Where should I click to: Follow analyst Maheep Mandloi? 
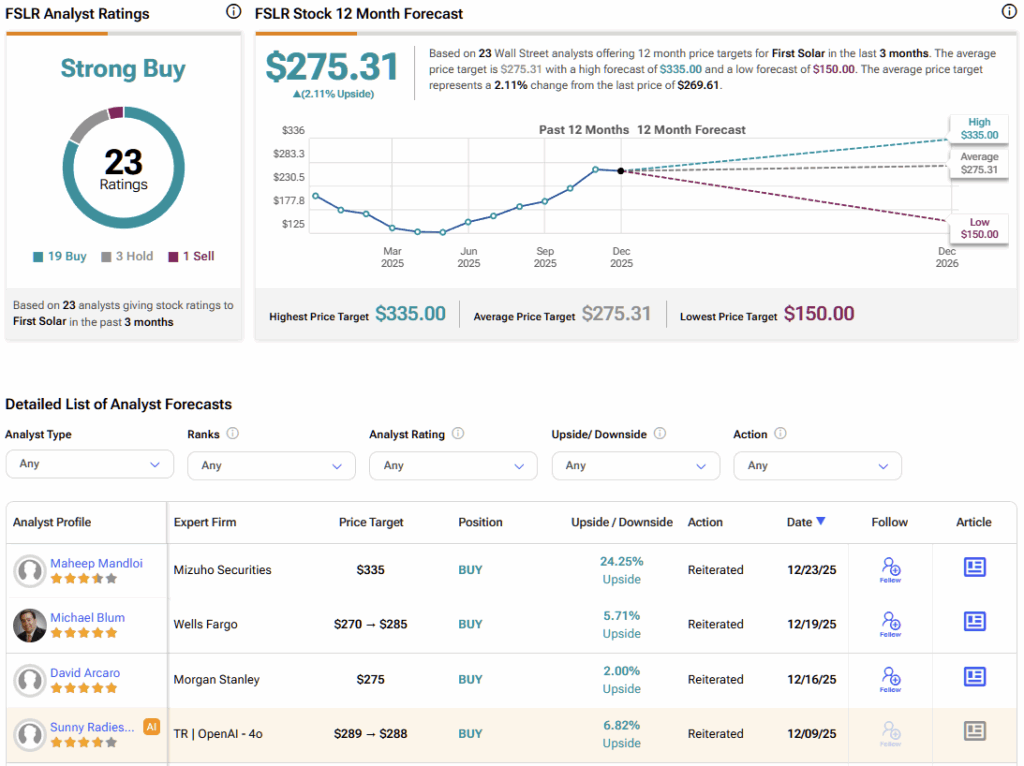[x=890, y=569]
